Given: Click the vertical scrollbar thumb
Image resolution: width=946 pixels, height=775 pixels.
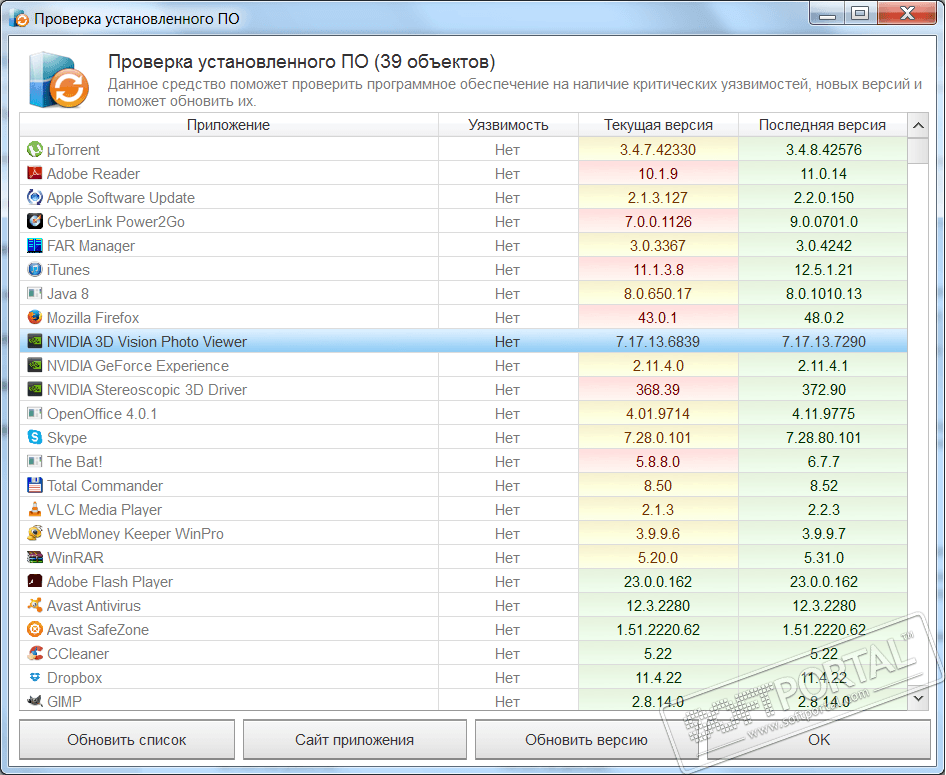Looking at the screenshot, I should pyautogui.click(x=918, y=150).
